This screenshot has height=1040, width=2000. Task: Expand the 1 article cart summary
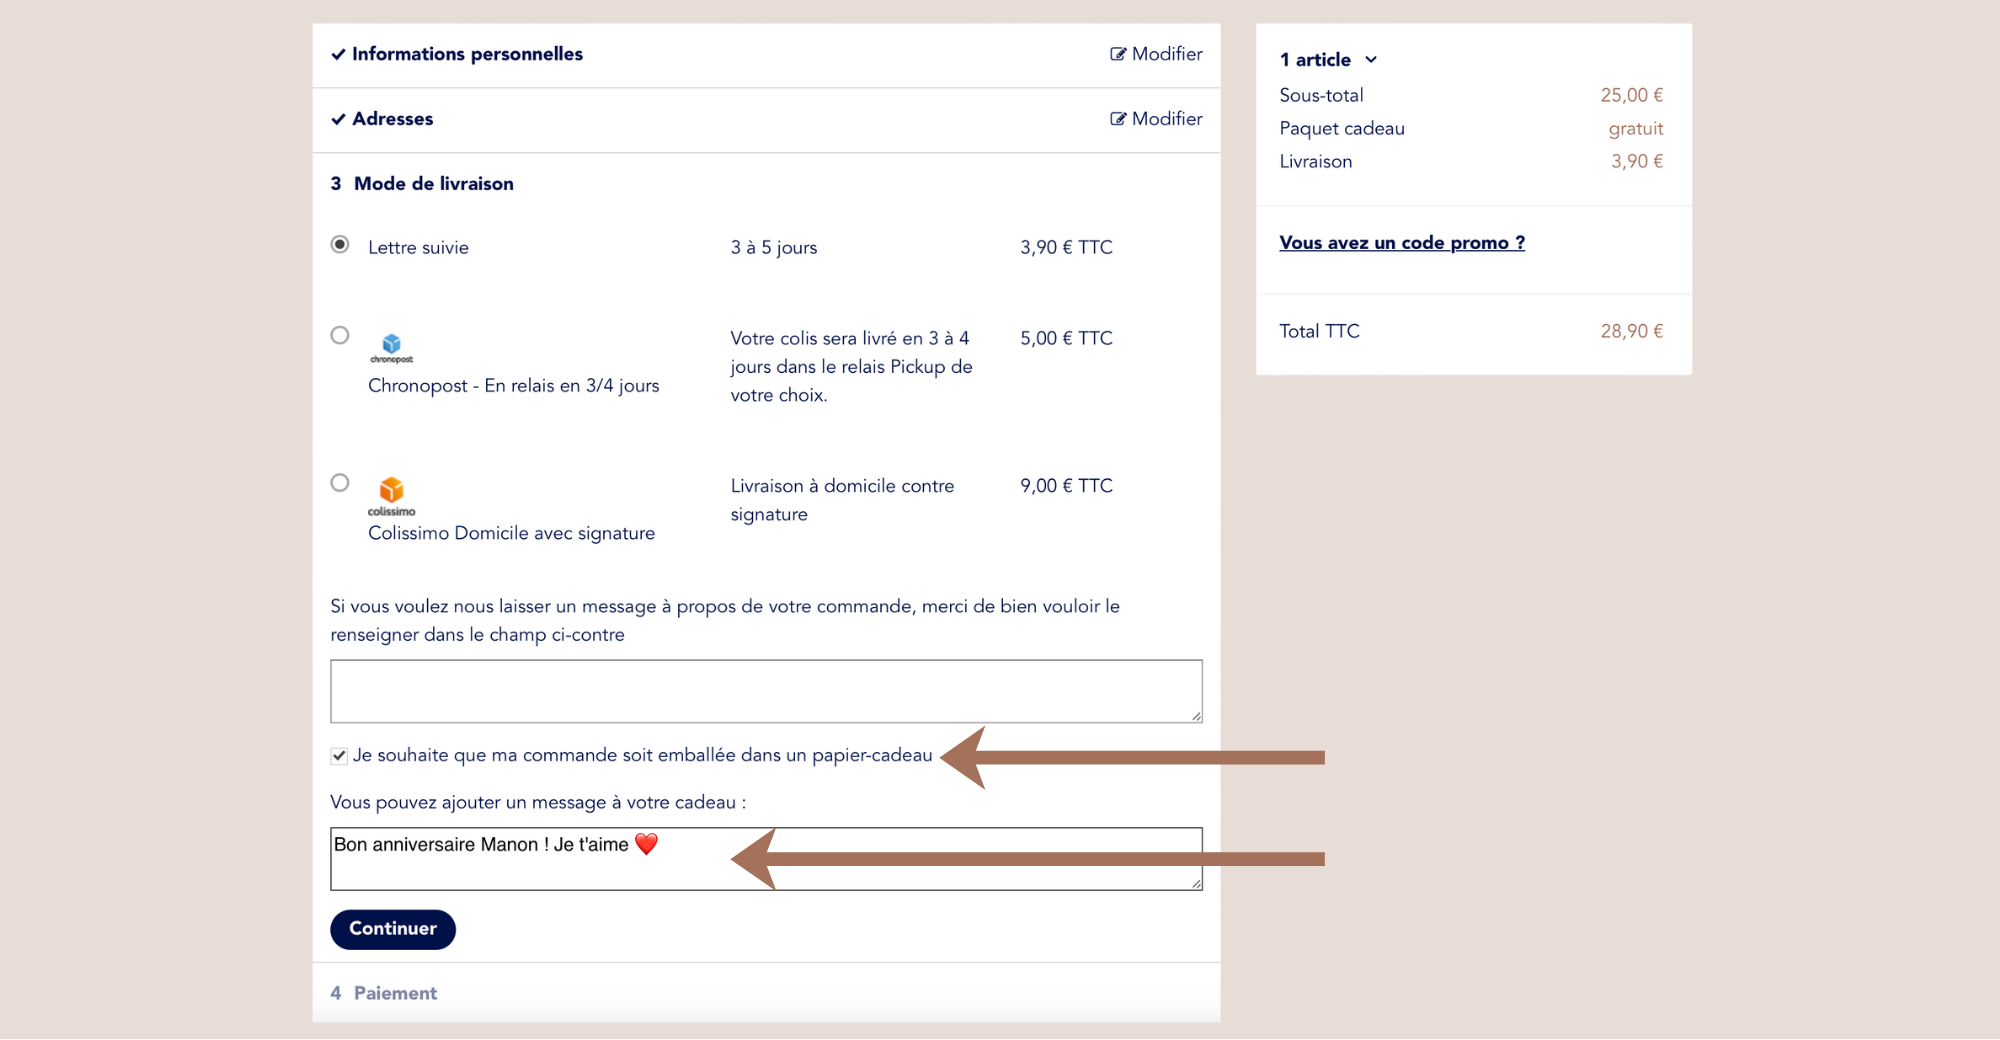click(1328, 60)
